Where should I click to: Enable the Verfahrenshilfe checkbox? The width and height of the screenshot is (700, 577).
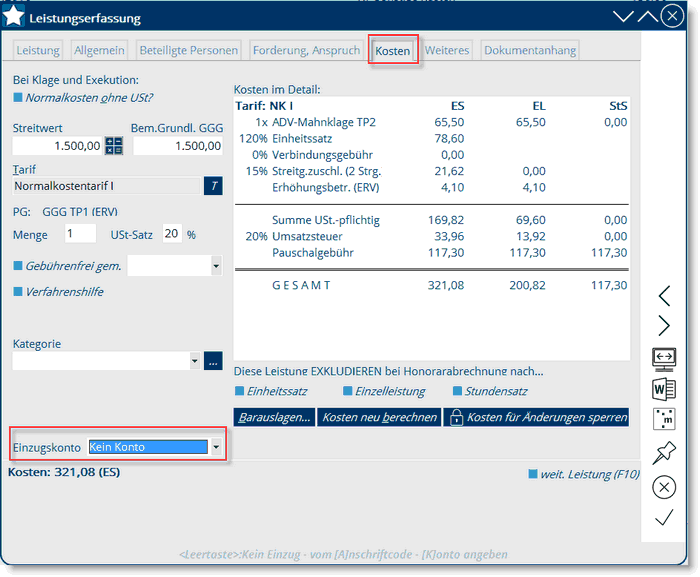click(x=18, y=291)
